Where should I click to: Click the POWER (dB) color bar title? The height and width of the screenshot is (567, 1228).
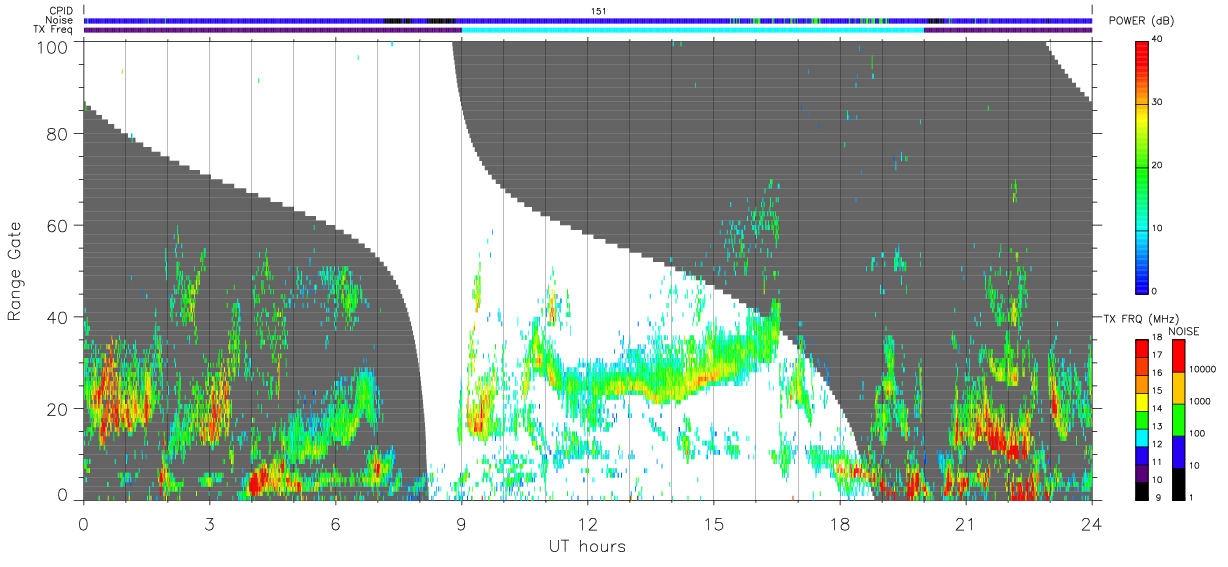pos(1141,21)
